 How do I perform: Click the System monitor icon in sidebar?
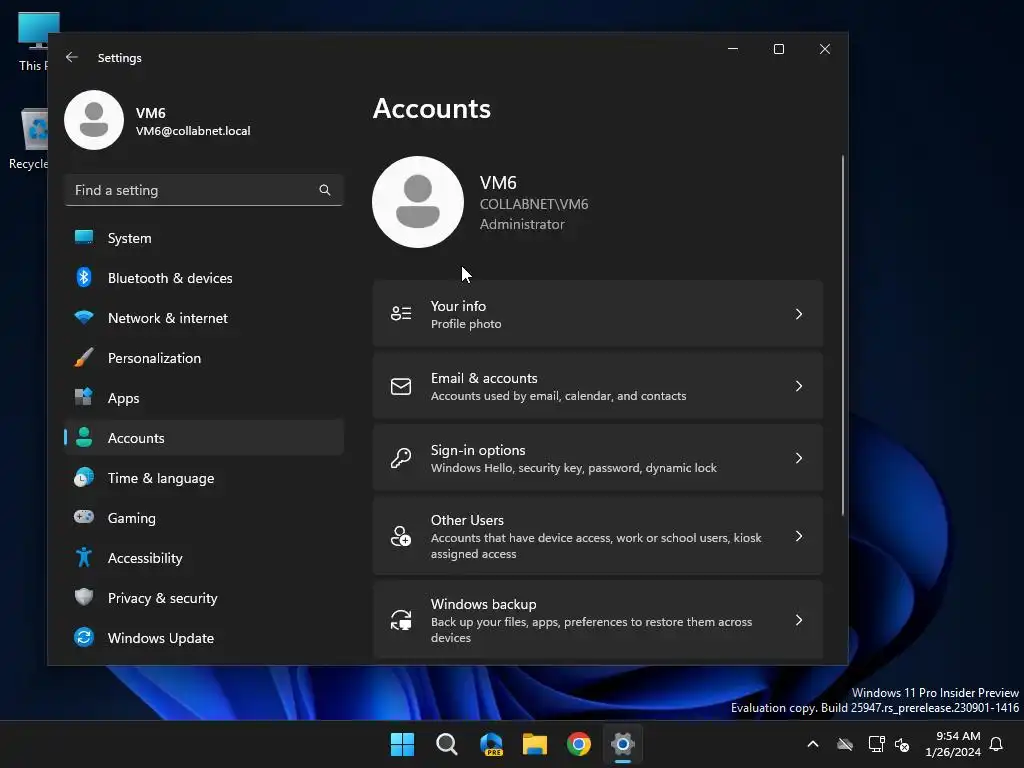tap(84, 238)
